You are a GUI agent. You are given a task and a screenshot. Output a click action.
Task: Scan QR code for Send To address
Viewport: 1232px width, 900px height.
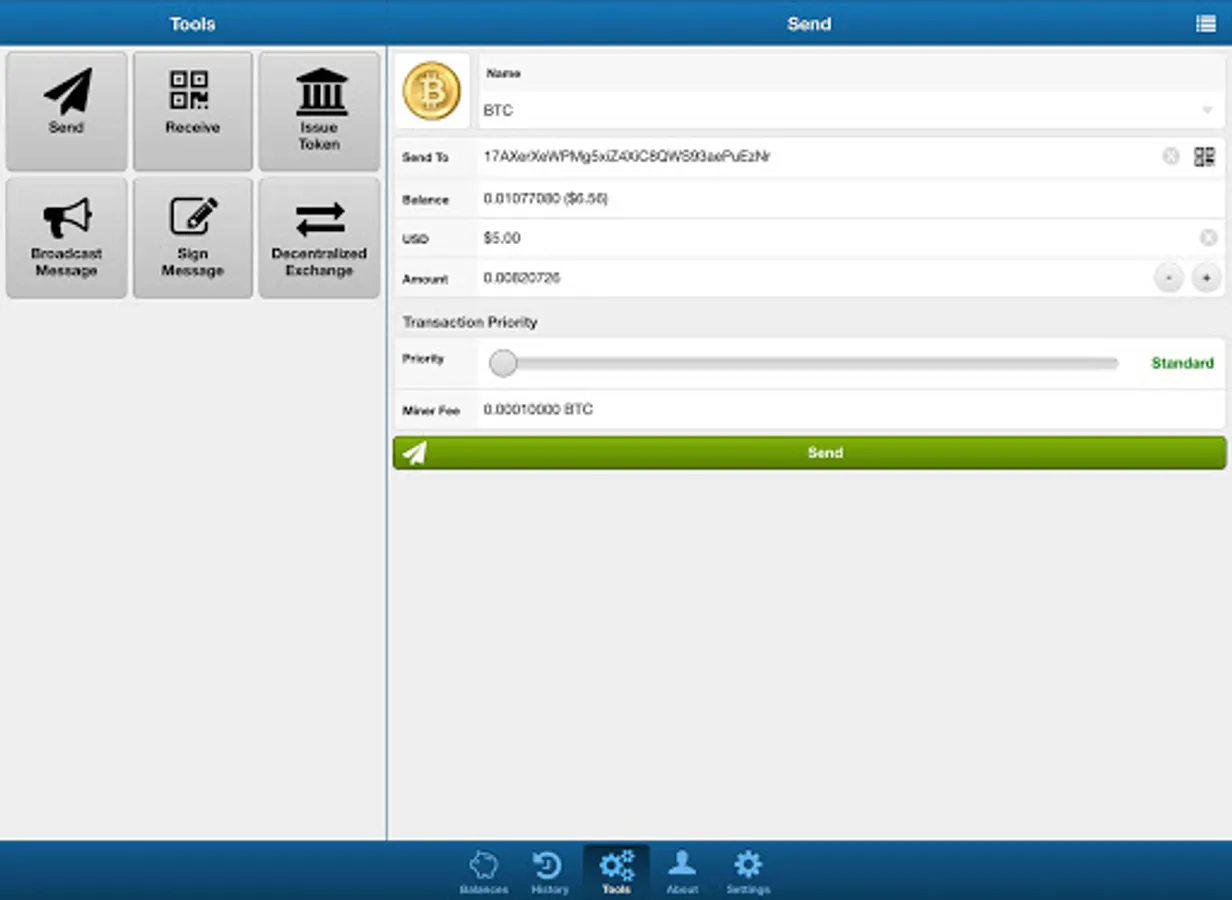pyautogui.click(x=1205, y=157)
